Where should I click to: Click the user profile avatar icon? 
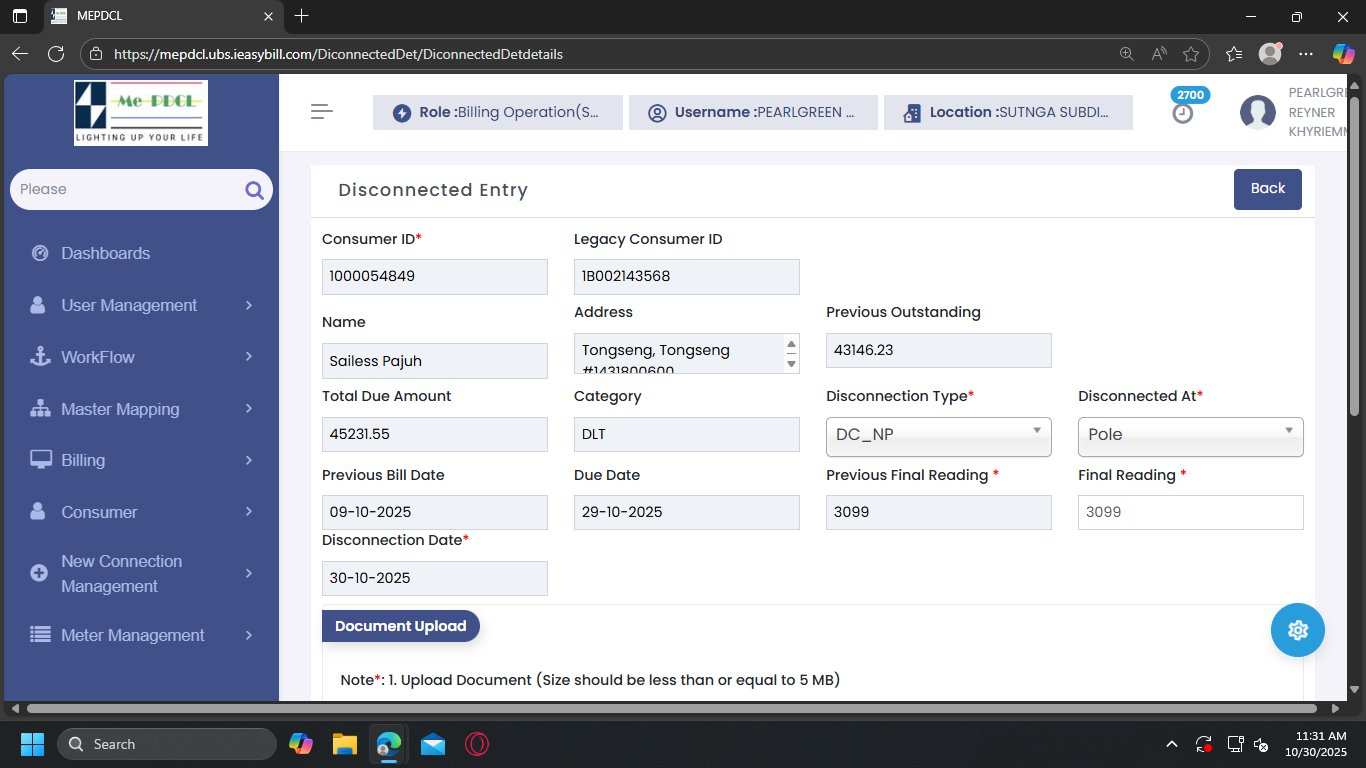tap(1257, 113)
